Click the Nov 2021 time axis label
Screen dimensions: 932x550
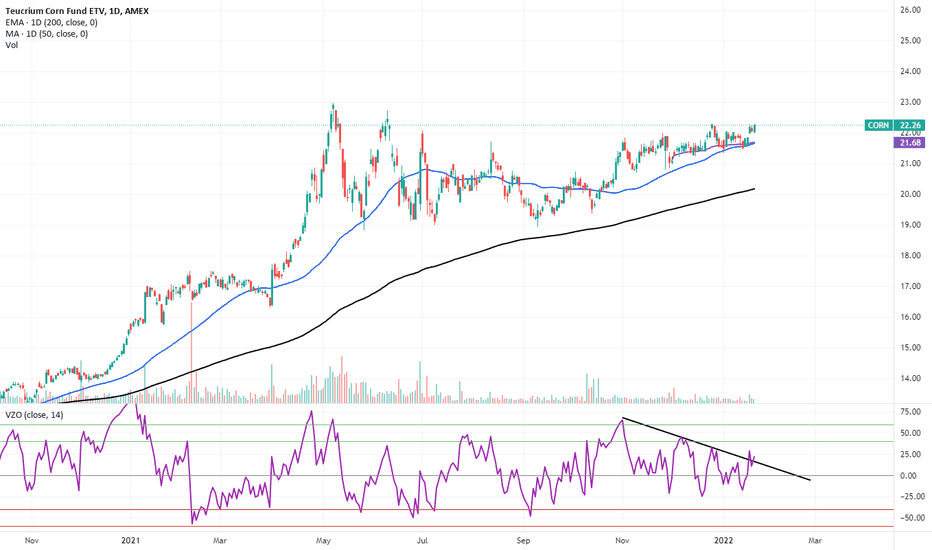click(622, 540)
